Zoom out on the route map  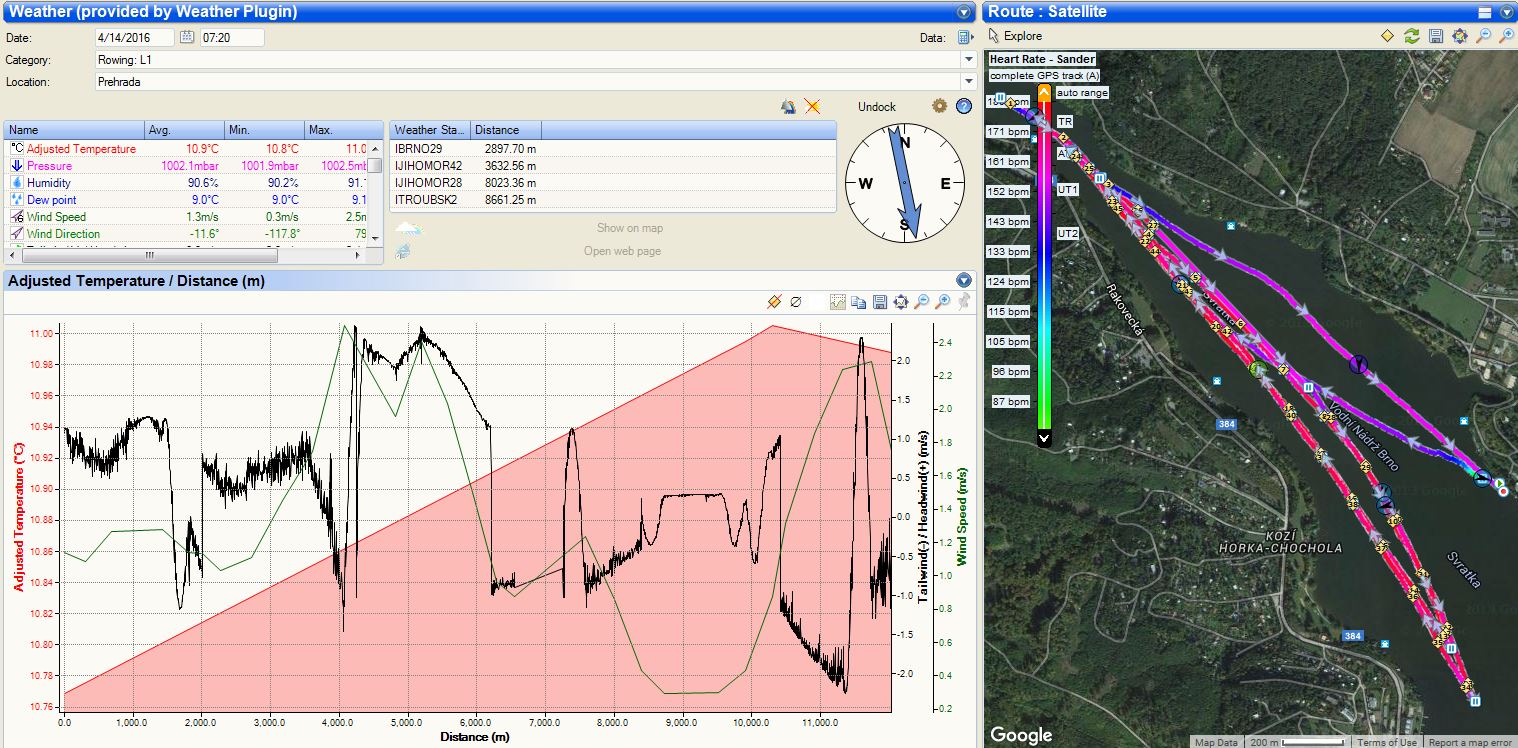click(x=1483, y=36)
